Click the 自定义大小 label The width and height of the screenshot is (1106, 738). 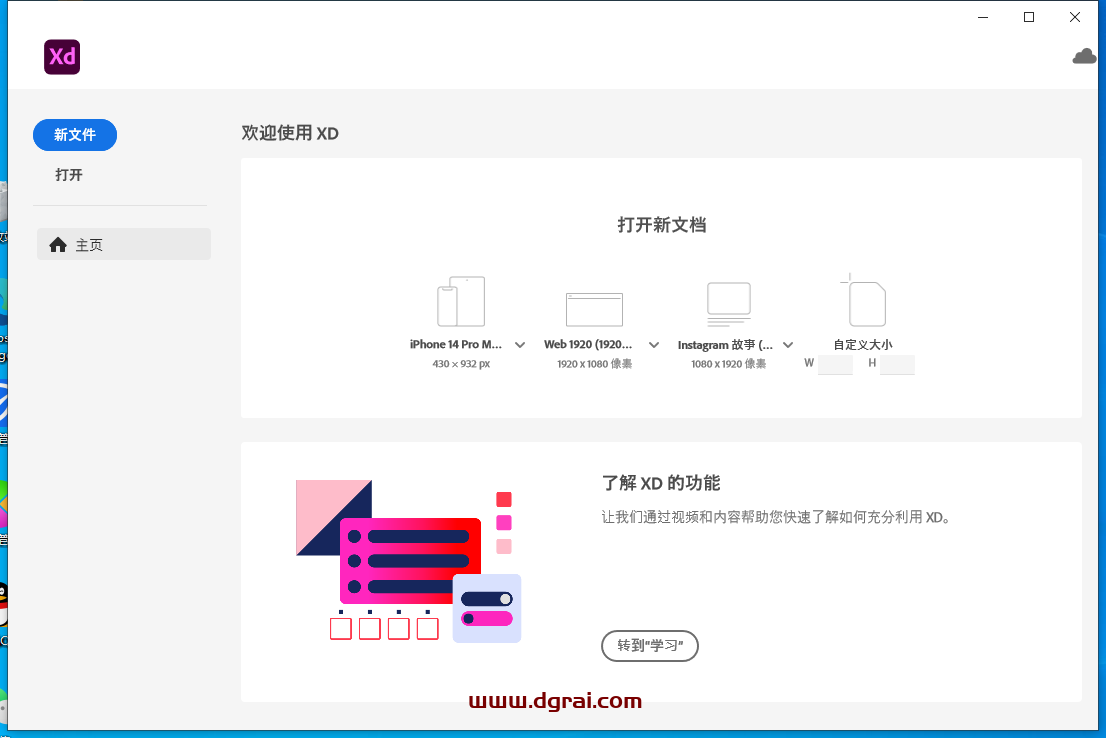point(863,345)
